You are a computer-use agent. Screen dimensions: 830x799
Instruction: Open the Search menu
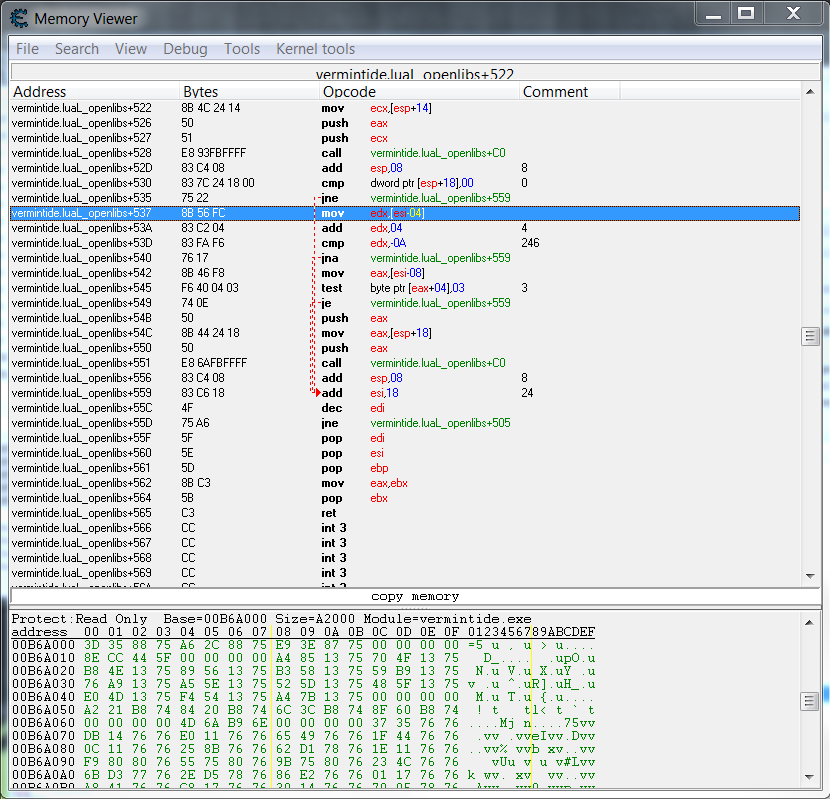click(76, 48)
